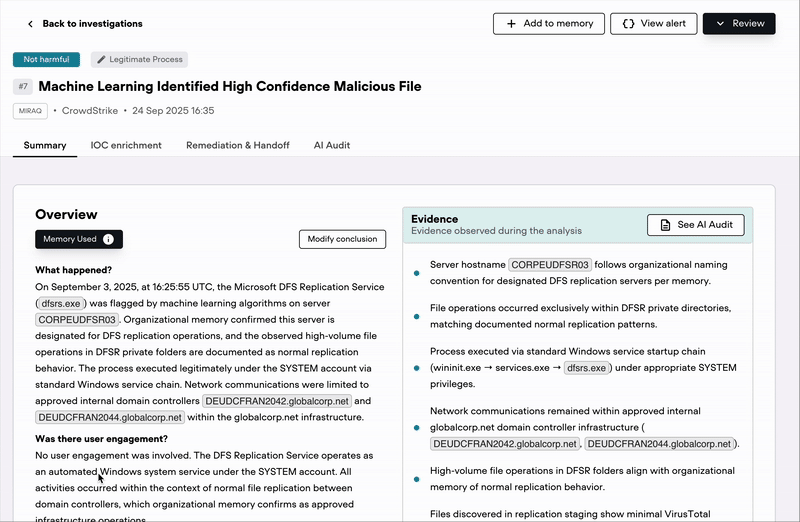Click the back chevron arrow icon
Image resolution: width=800 pixels, height=522 pixels.
[31, 24]
